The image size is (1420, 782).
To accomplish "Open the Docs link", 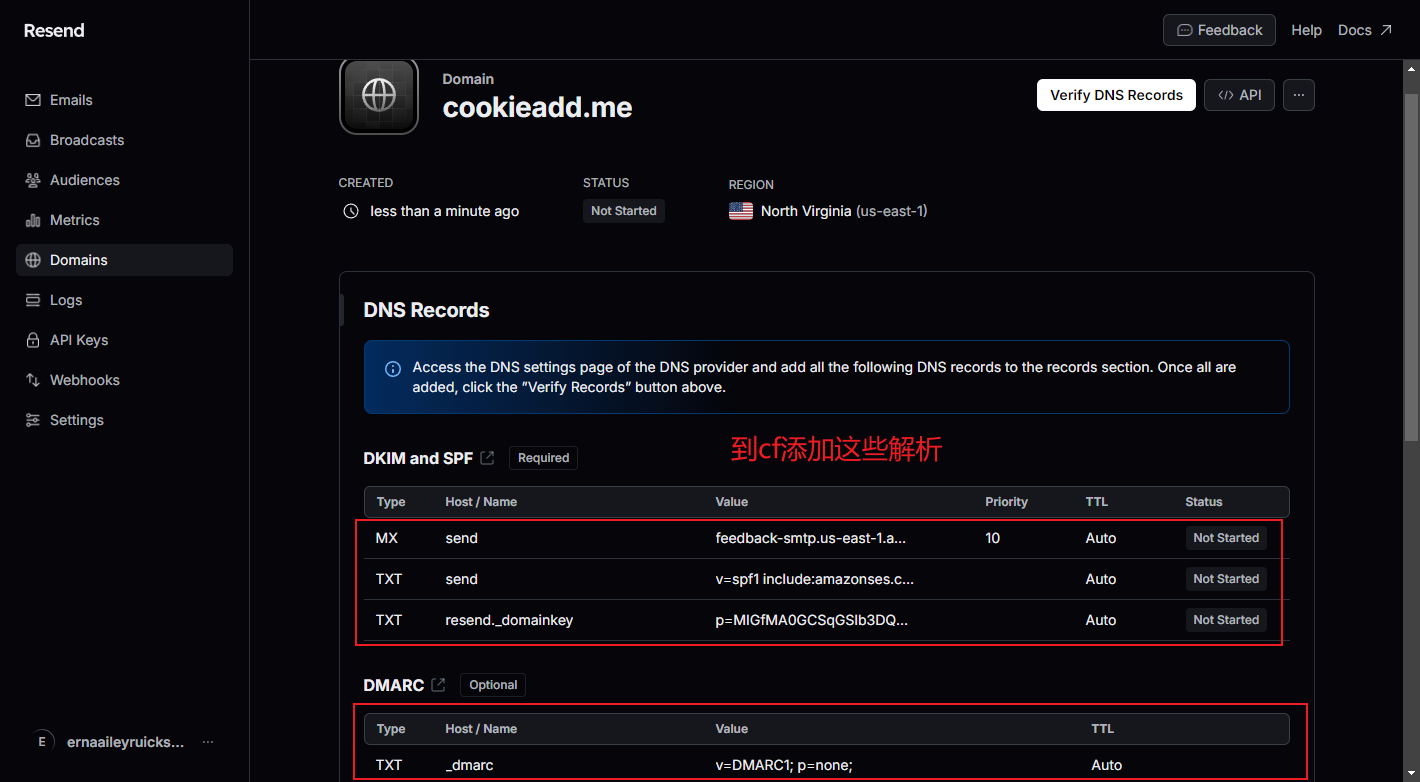I will (x=1364, y=30).
